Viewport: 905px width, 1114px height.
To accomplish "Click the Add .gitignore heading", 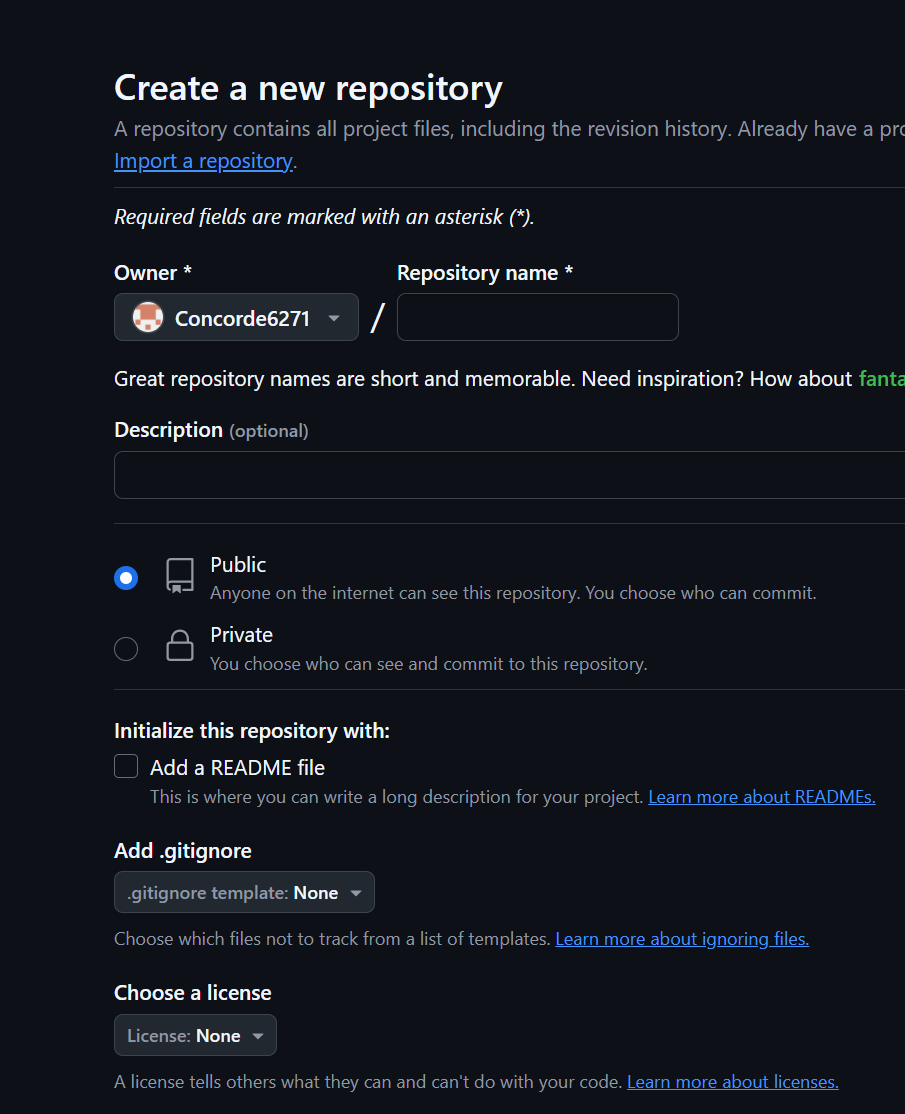I will [183, 851].
